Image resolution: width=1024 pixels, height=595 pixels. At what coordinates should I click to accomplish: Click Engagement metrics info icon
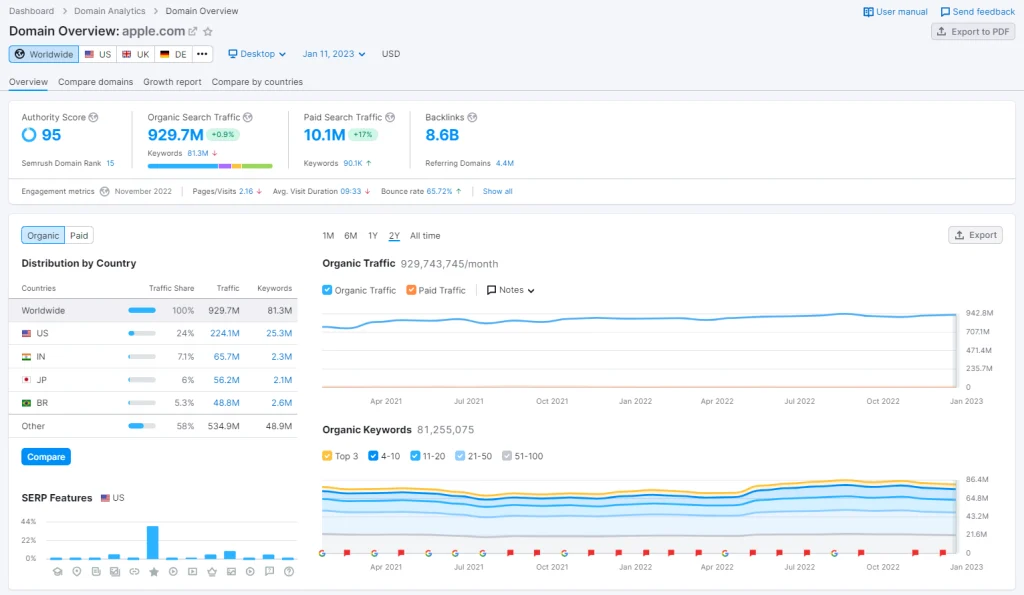[104, 191]
